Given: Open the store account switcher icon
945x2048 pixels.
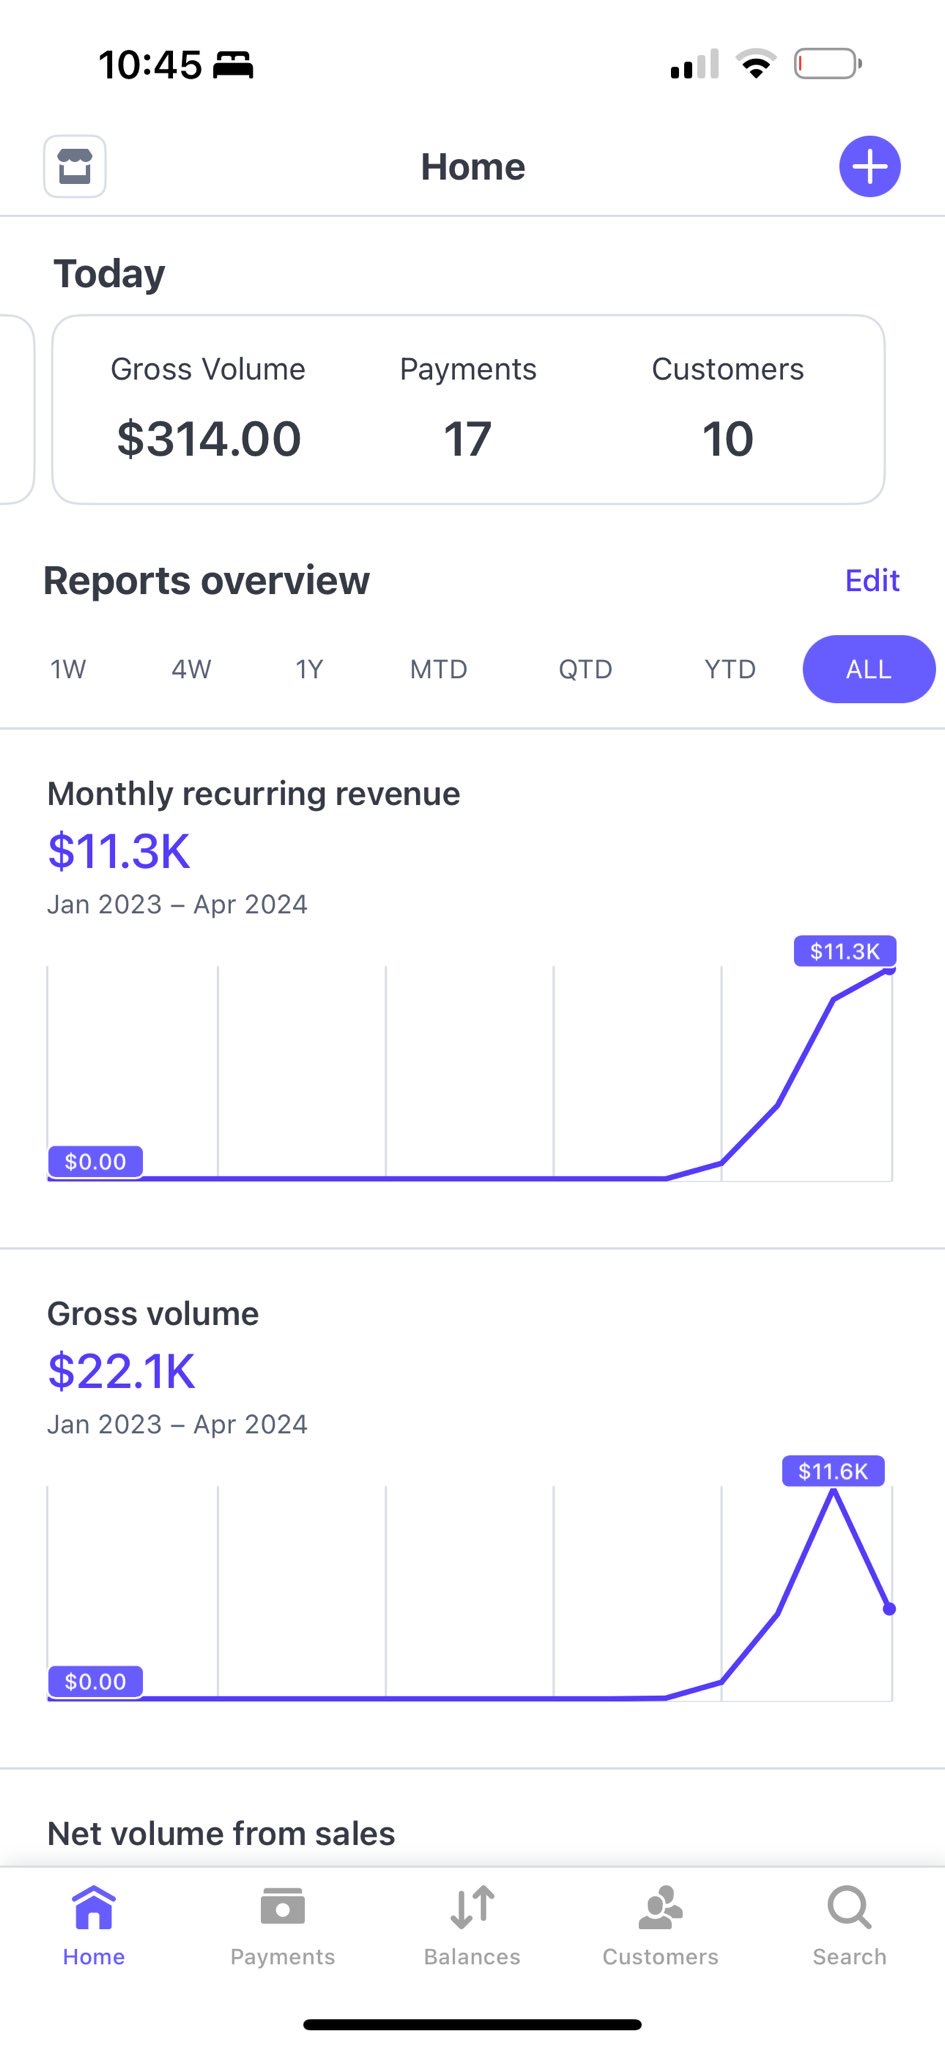Looking at the screenshot, I should point(75,166).
